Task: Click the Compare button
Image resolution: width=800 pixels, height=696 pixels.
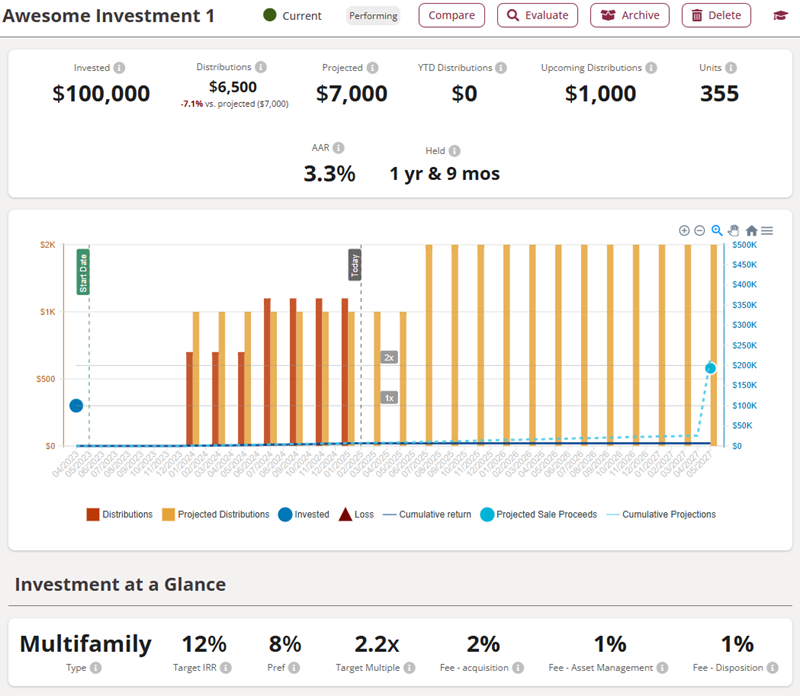Action: point(451,16)
